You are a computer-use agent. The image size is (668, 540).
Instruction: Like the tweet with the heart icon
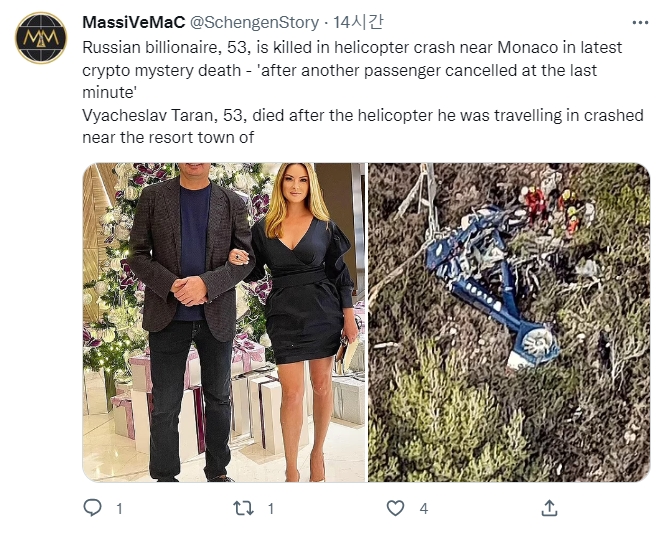pos(395,508)
